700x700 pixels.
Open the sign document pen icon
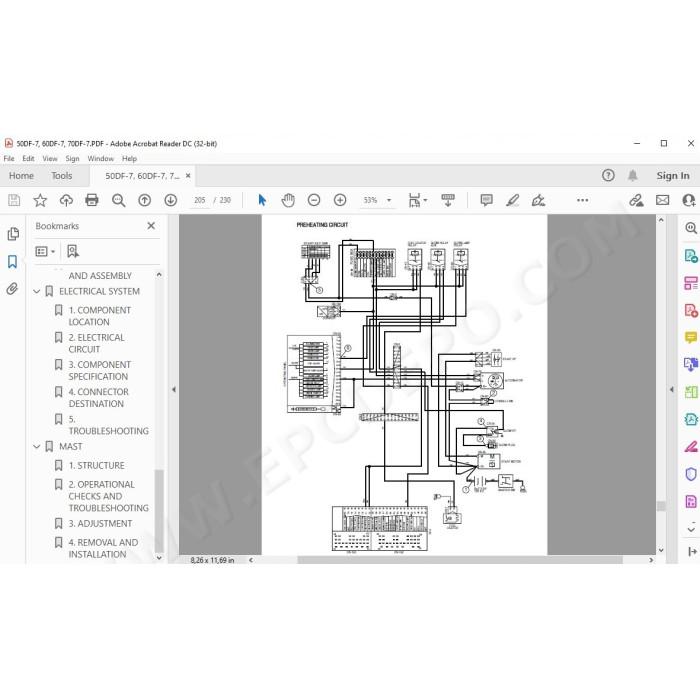(538, 200)
